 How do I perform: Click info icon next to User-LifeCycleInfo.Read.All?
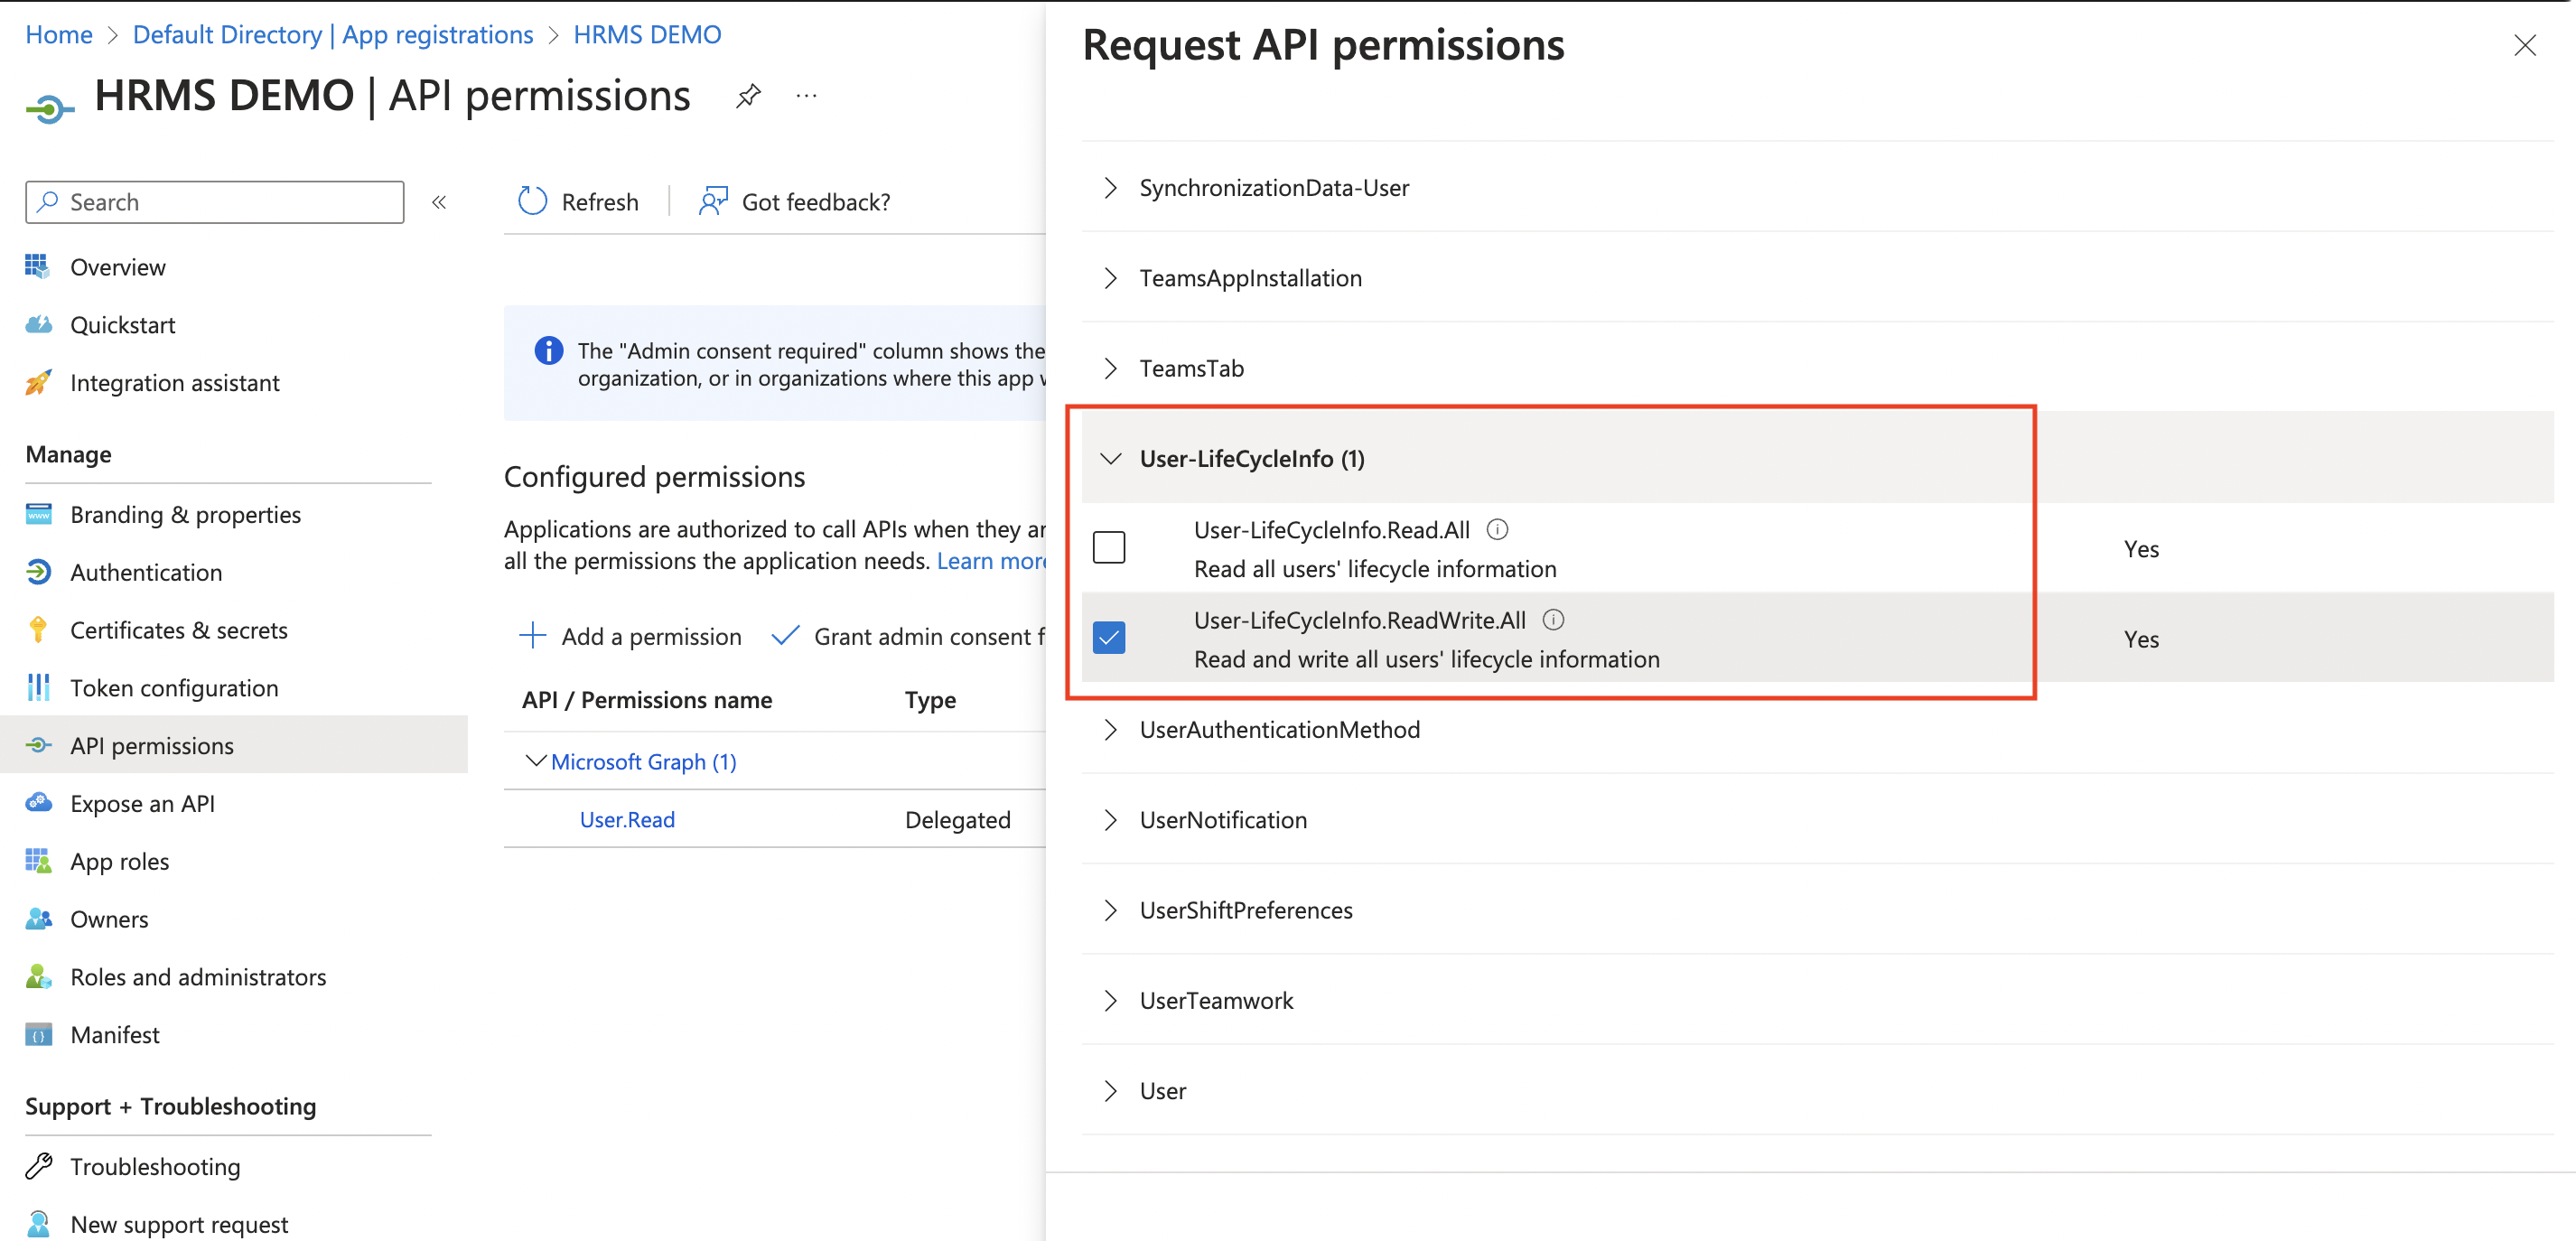click(1496, 529)
